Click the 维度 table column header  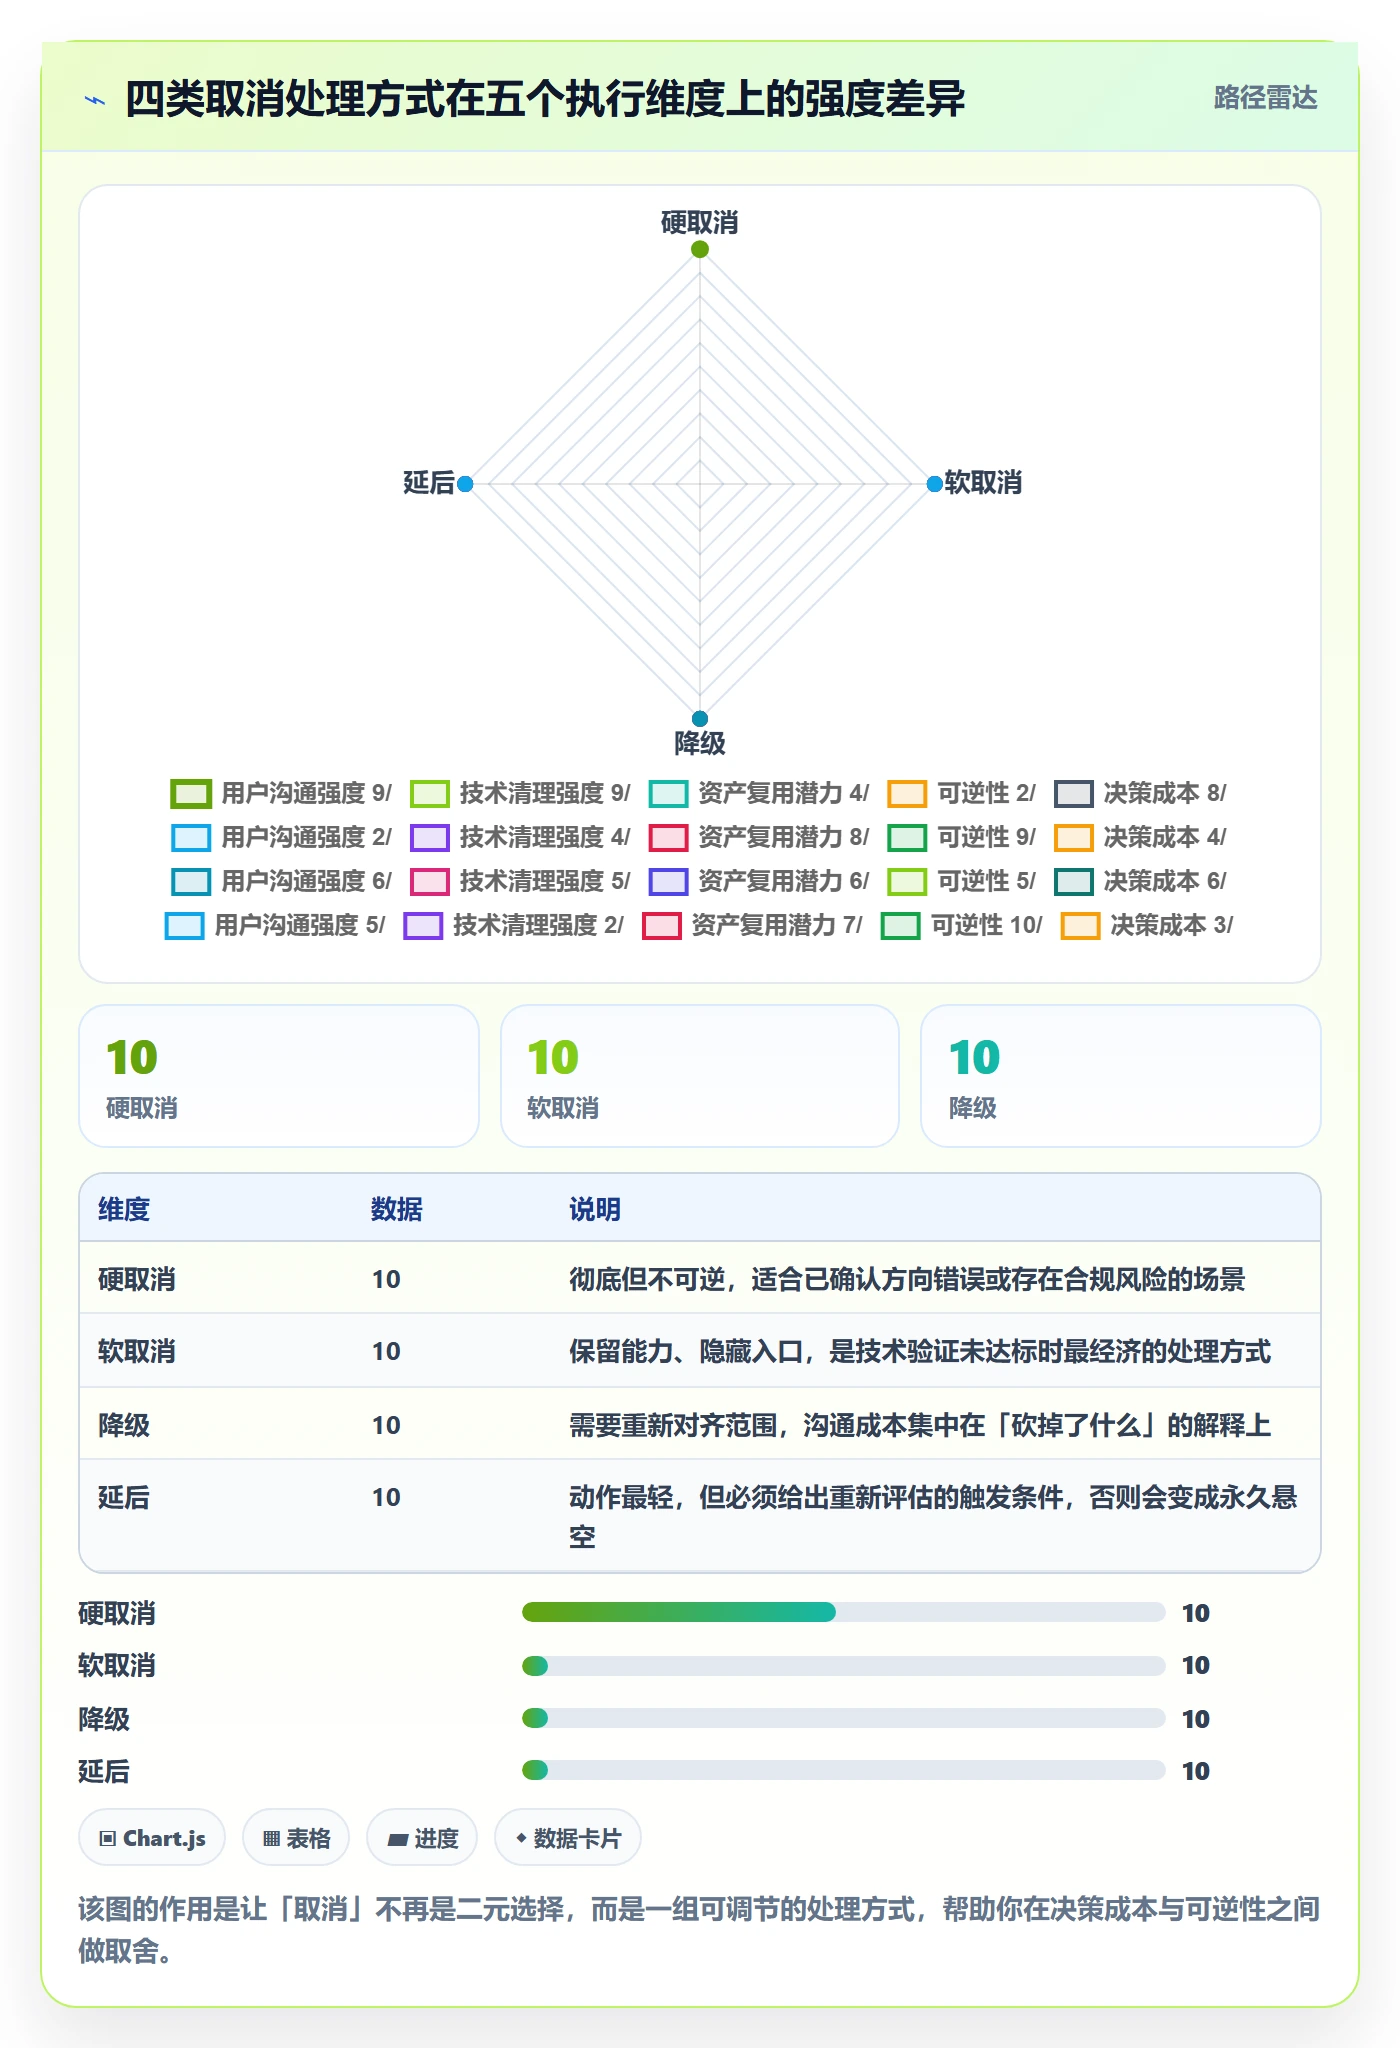point(124,1209)
